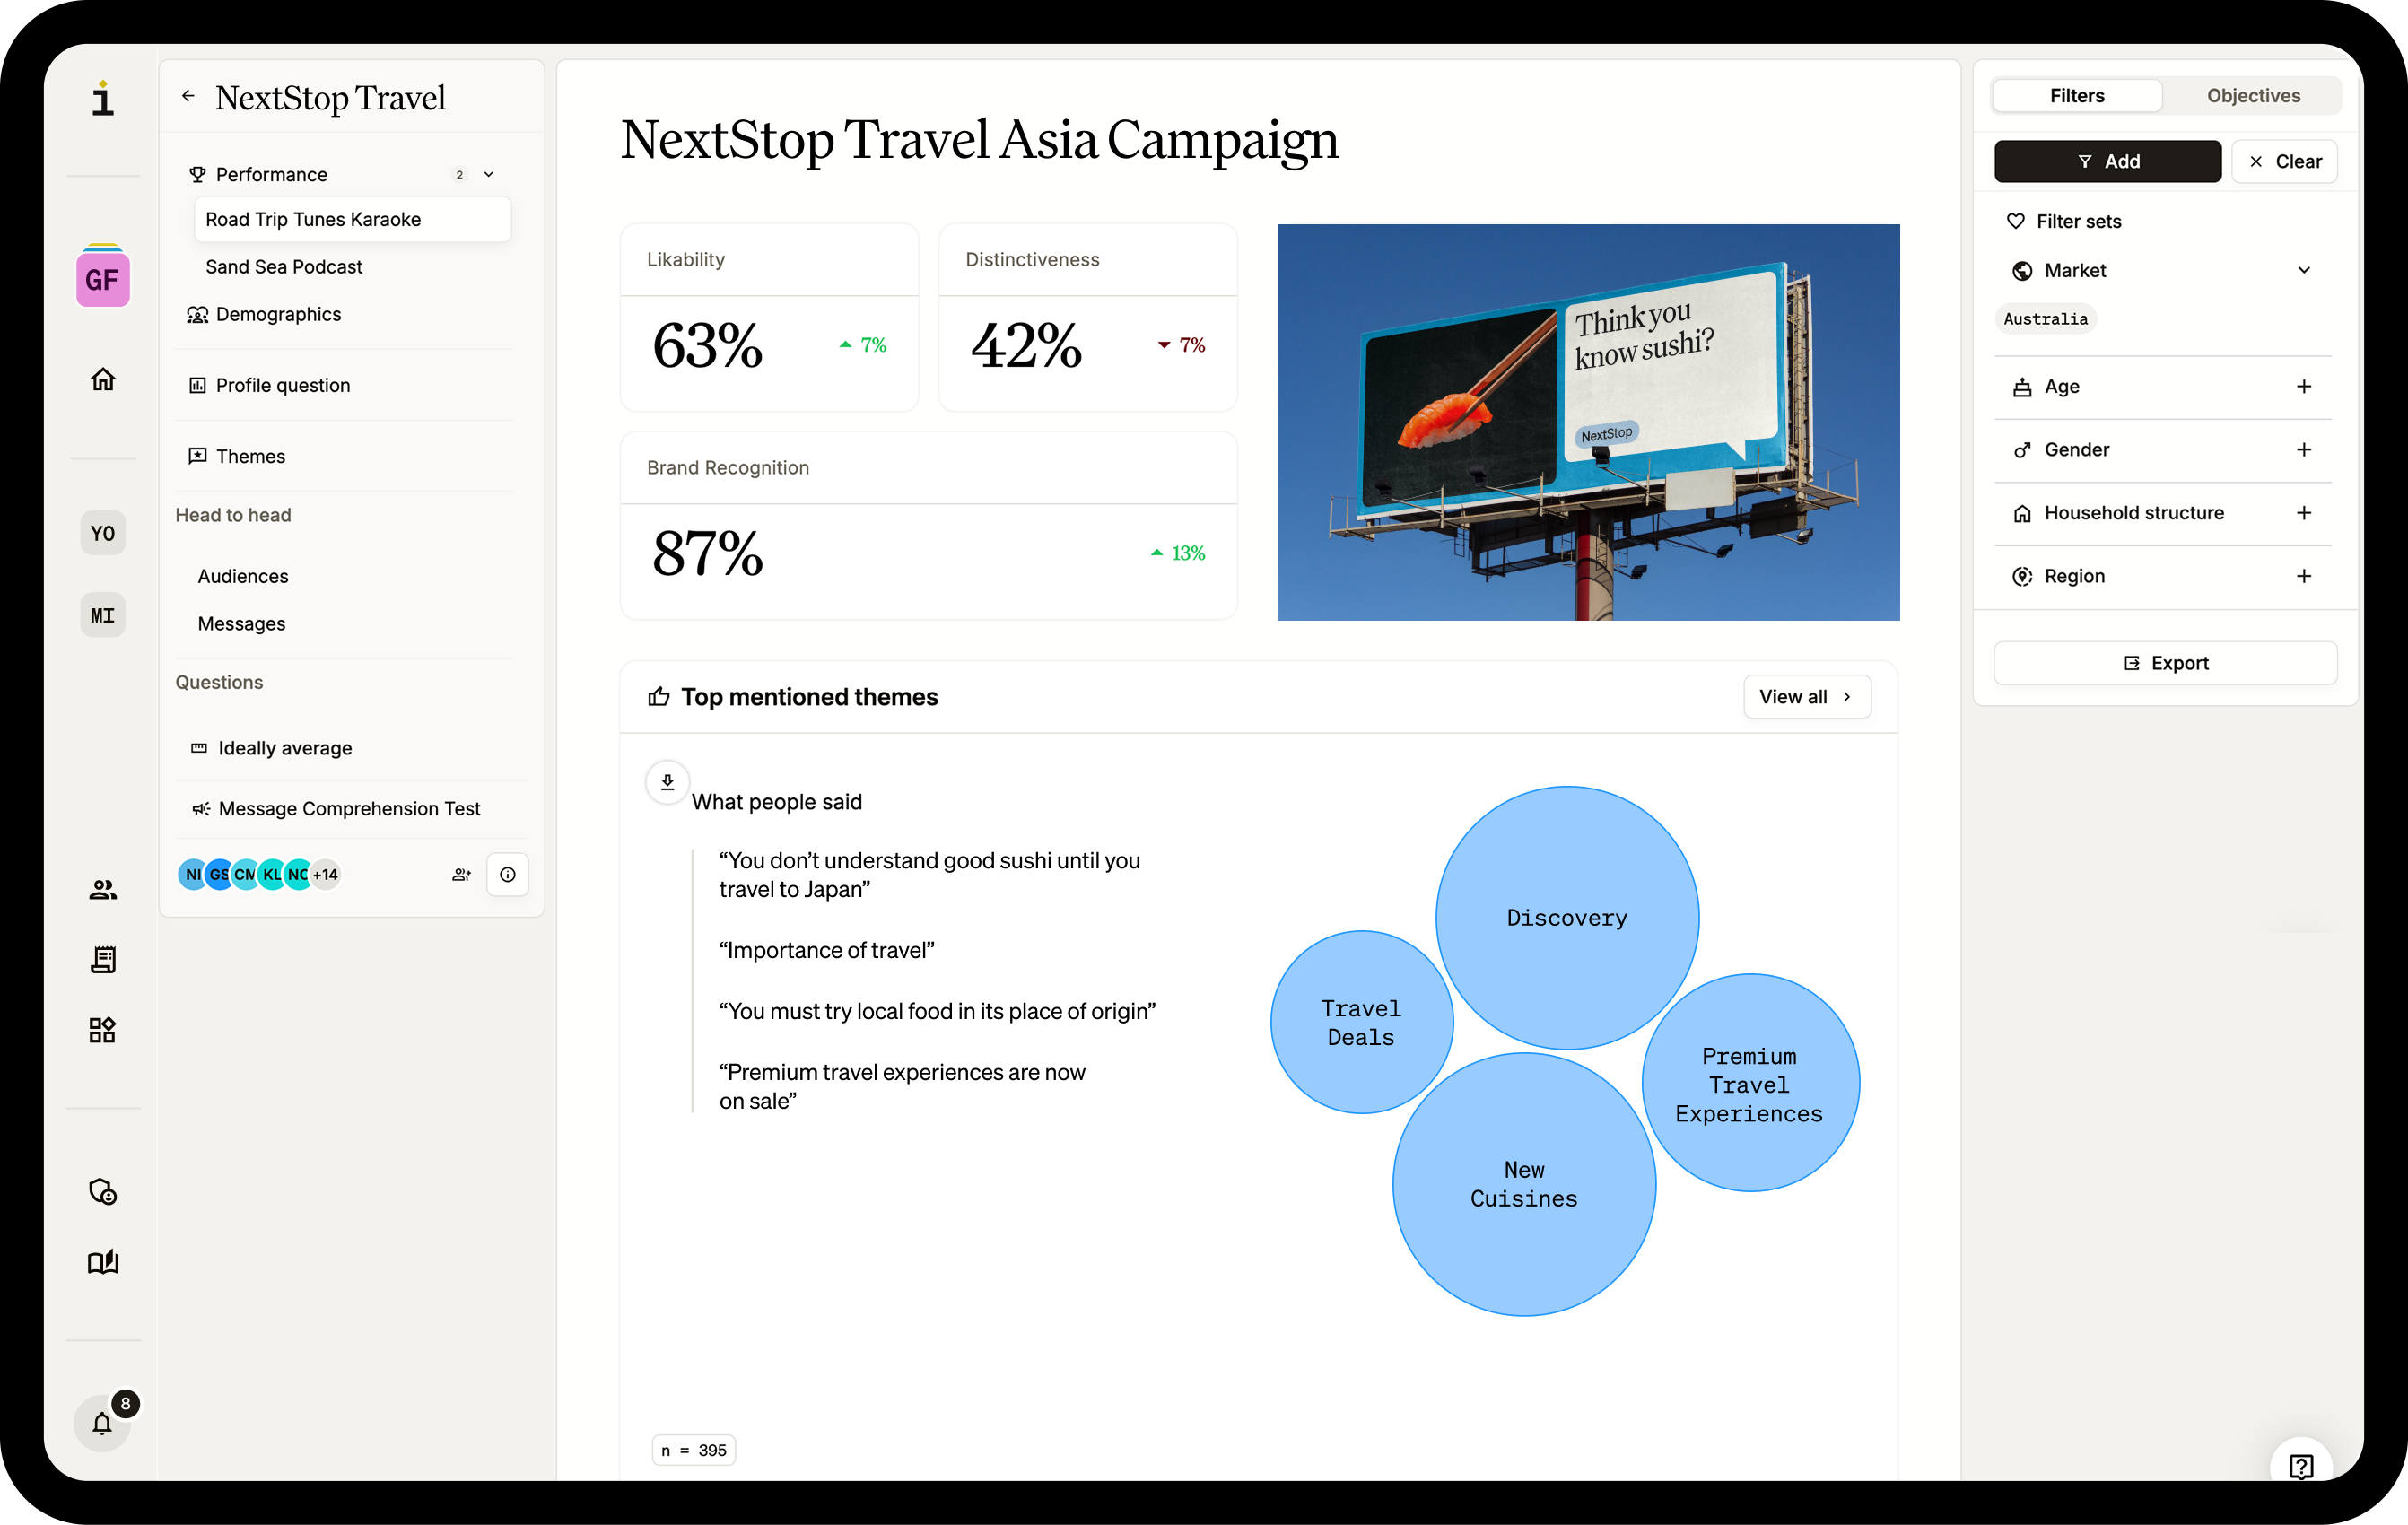
Task: Click the back arrow beside NextStop Travel
Action: click(188, 96)
